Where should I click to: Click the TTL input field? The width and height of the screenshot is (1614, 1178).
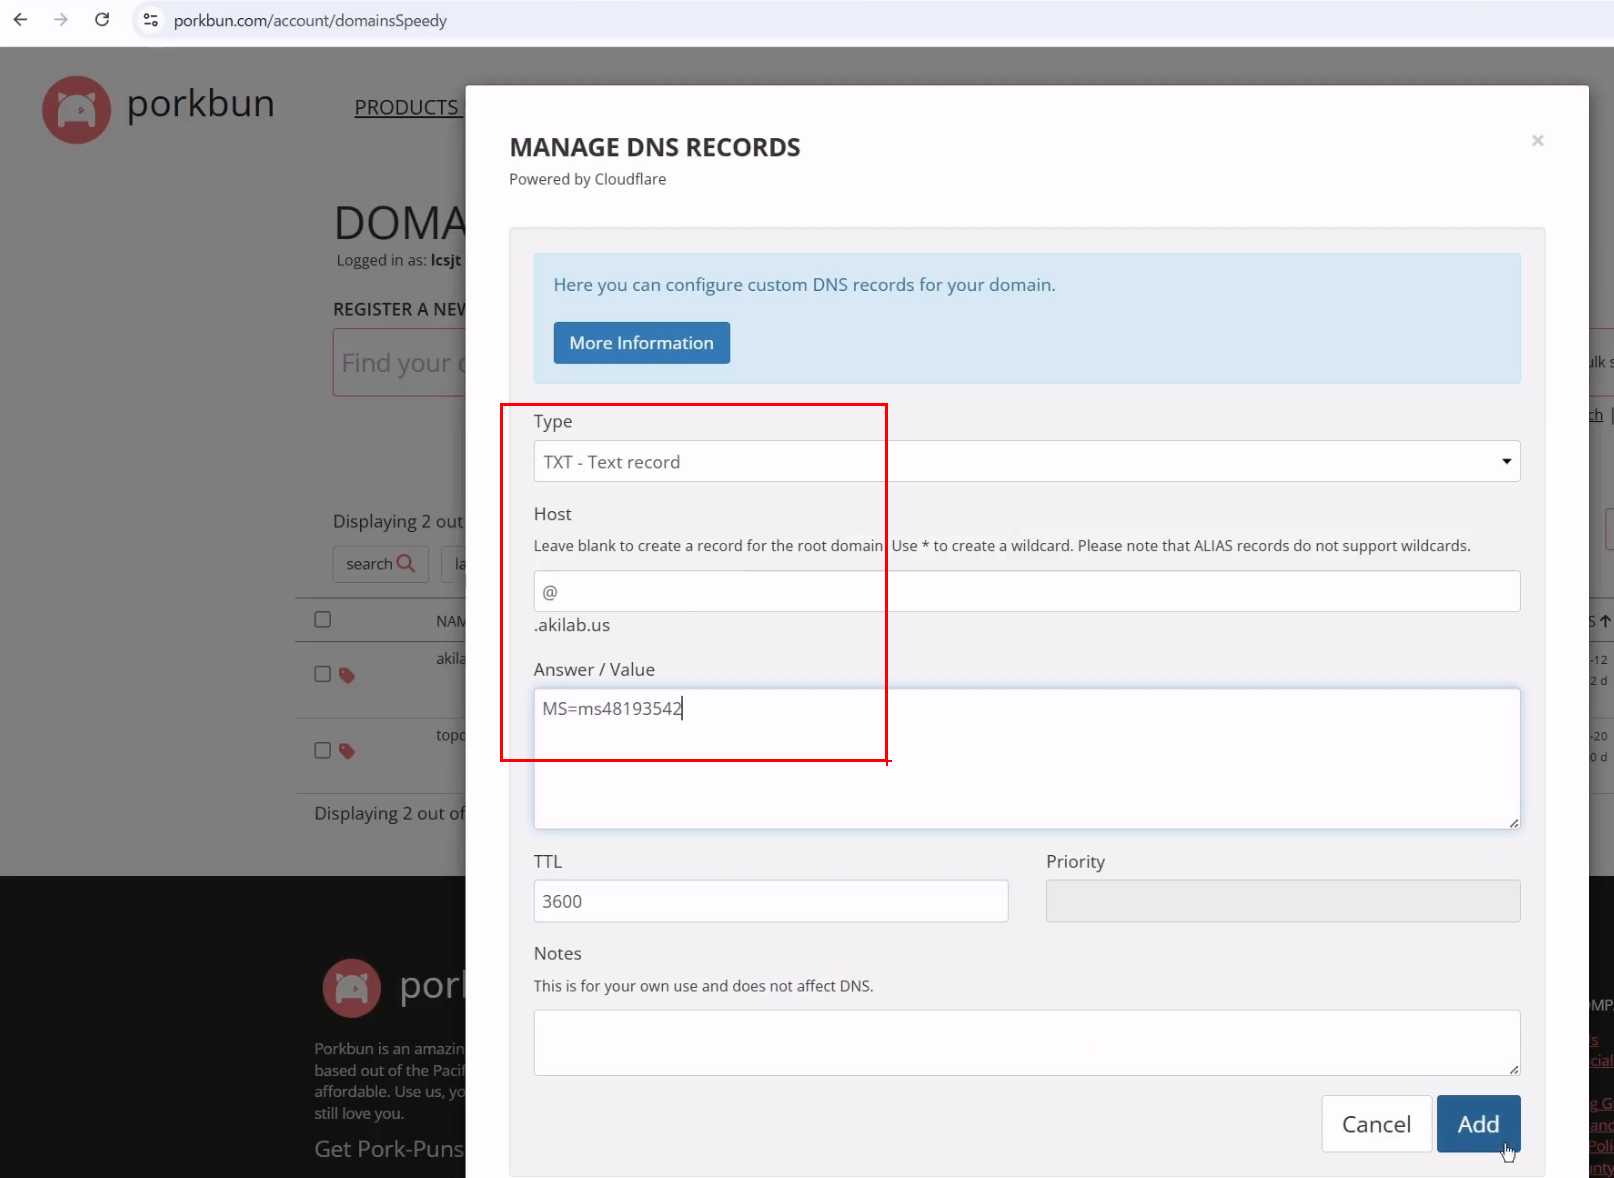coord(770,901)
